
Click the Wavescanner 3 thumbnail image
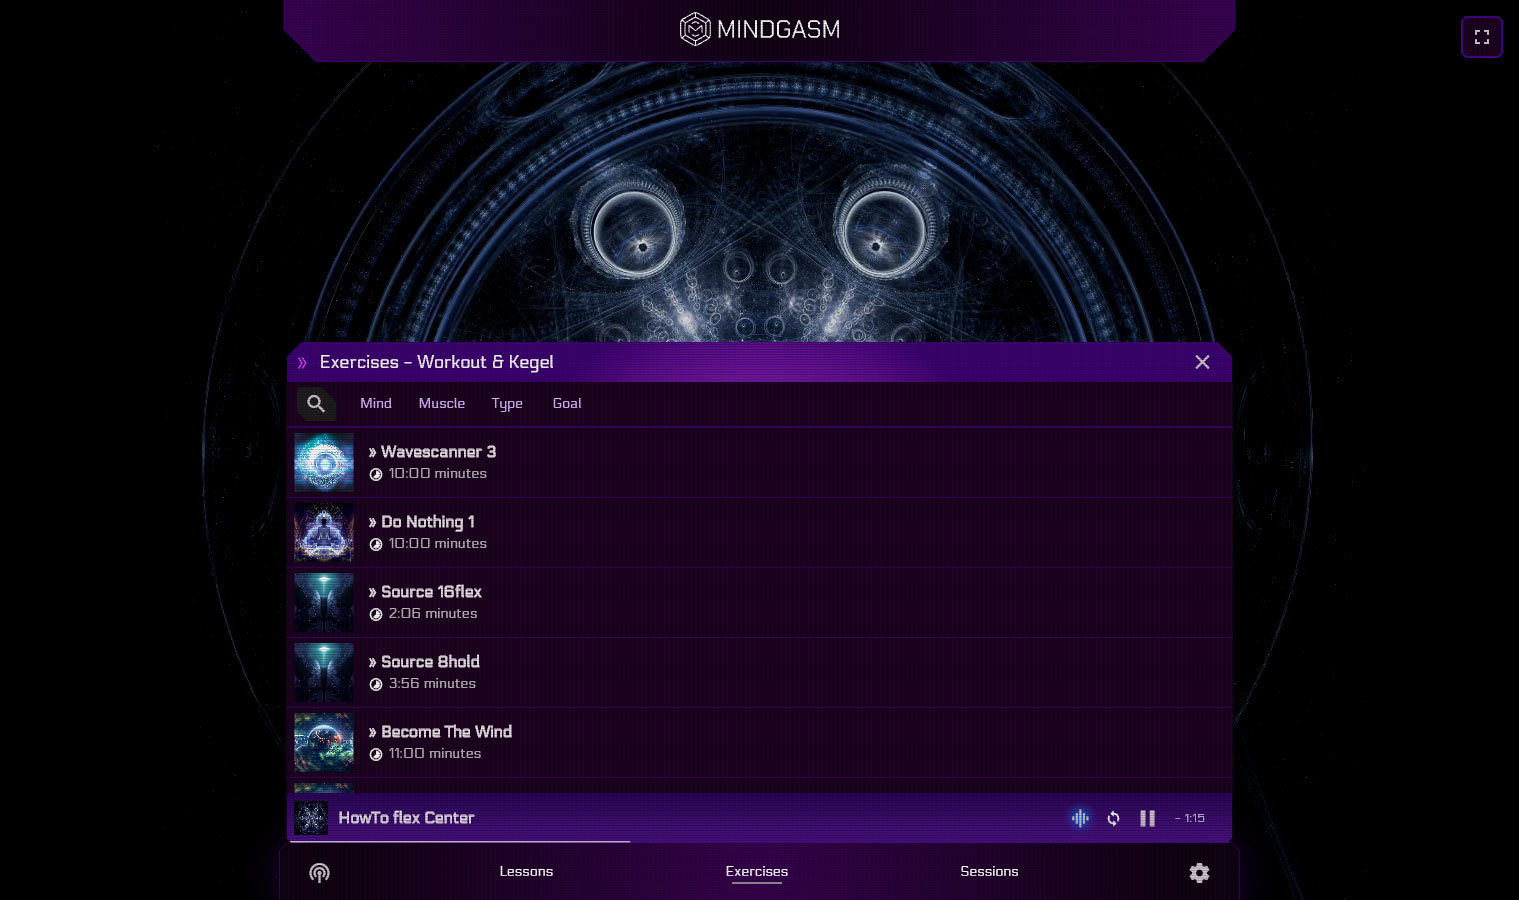[324, 462]
